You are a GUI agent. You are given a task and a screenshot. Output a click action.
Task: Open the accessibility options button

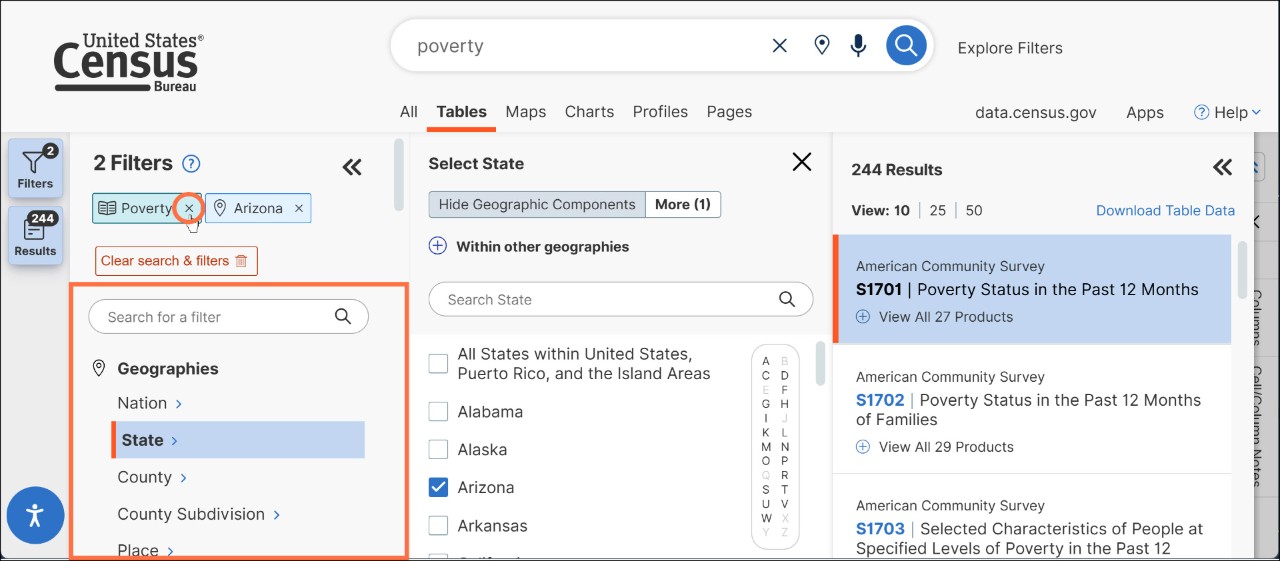(35, 515)
